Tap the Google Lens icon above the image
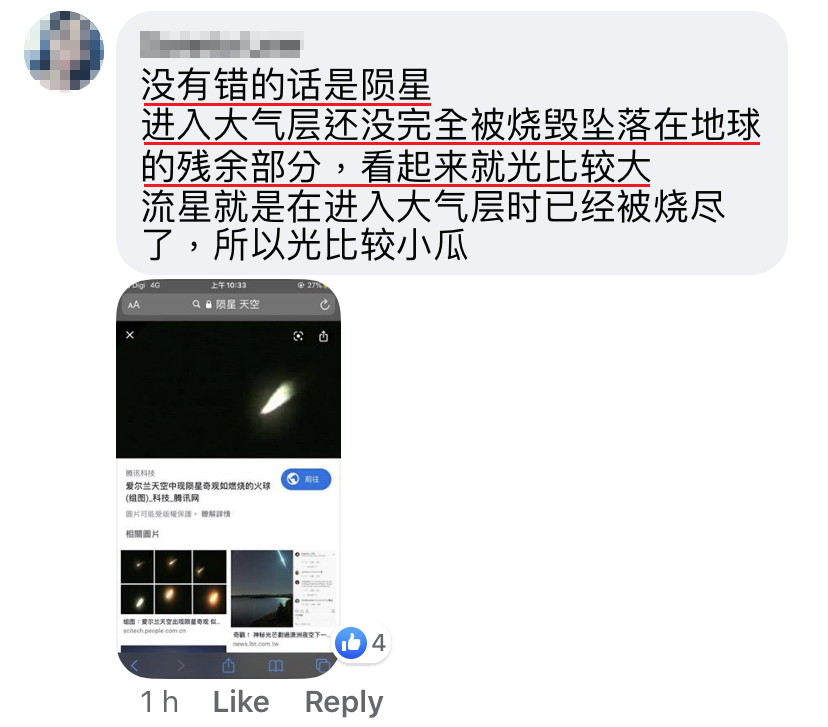The width and height of the screenshot is (828, 727). pyautogui.click(x=298, y=336)
